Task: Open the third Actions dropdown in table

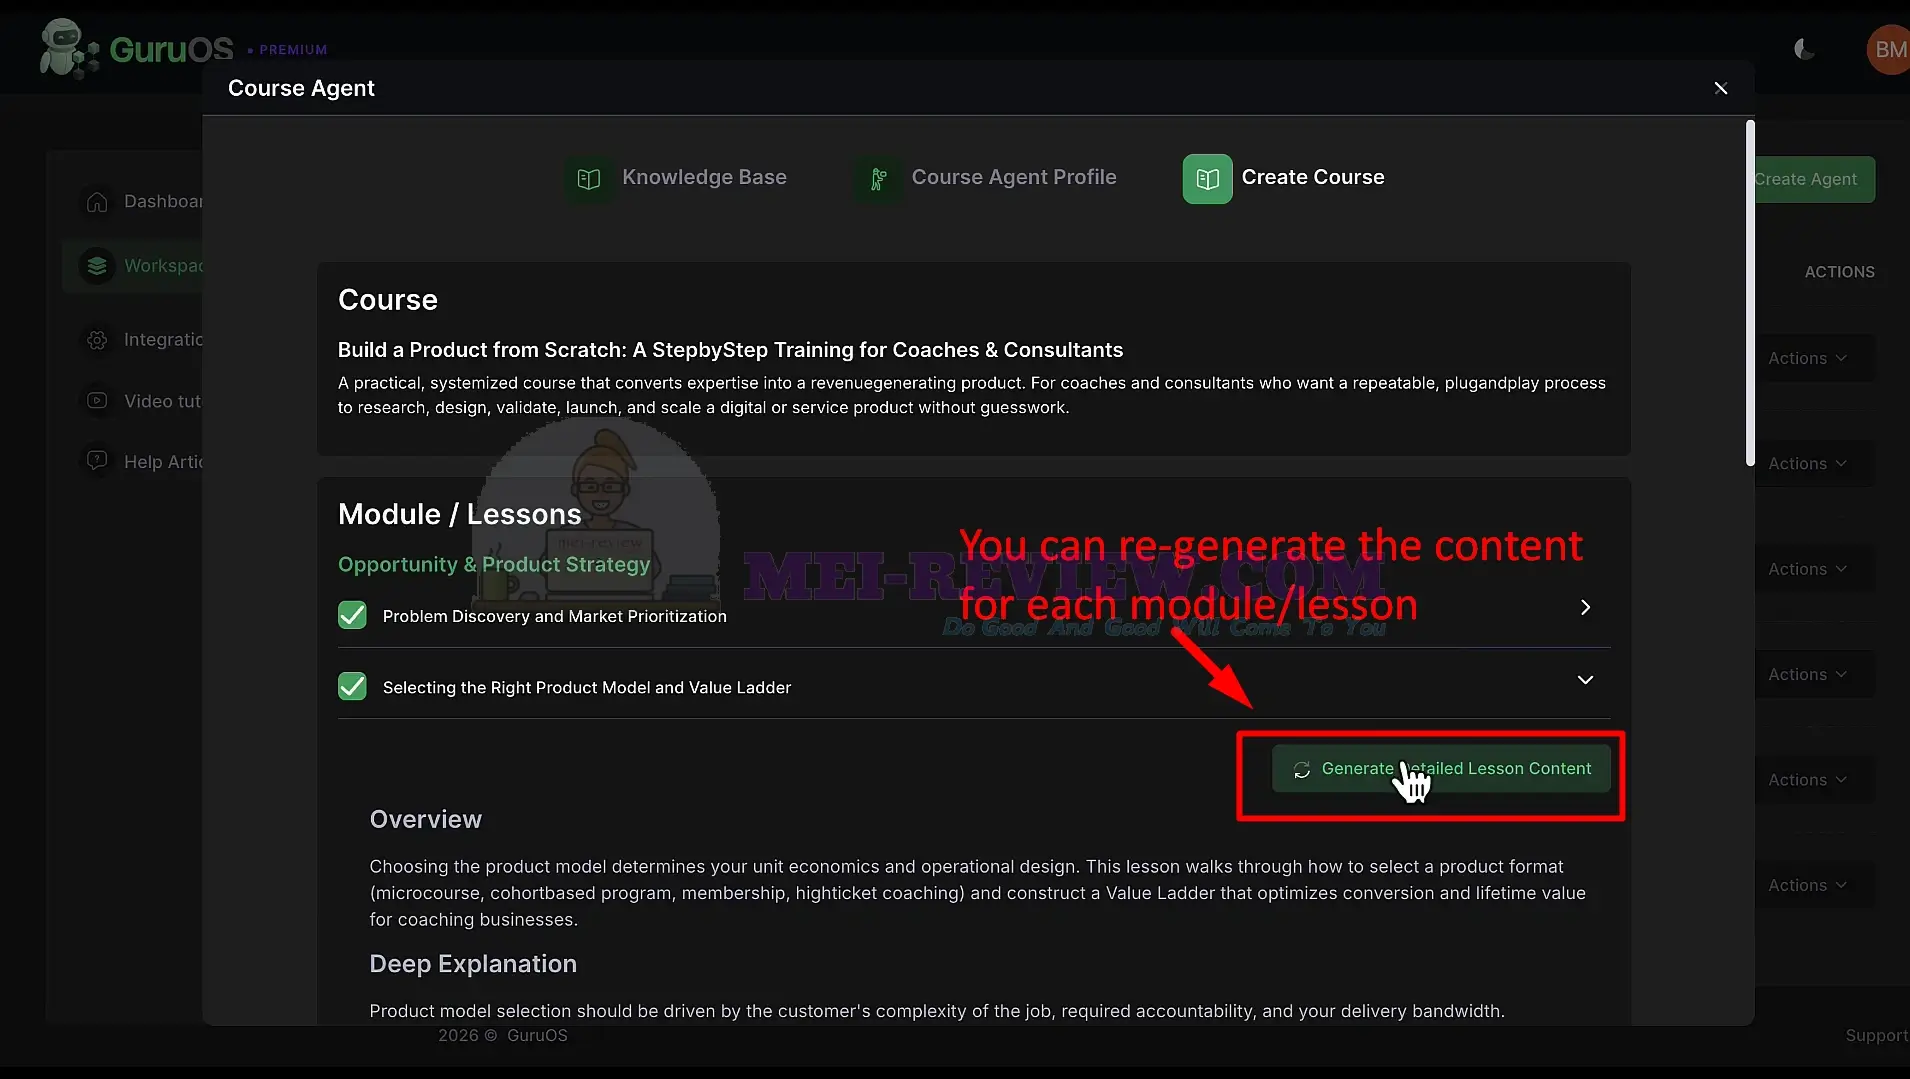Action: click(x=1807, y=569)
